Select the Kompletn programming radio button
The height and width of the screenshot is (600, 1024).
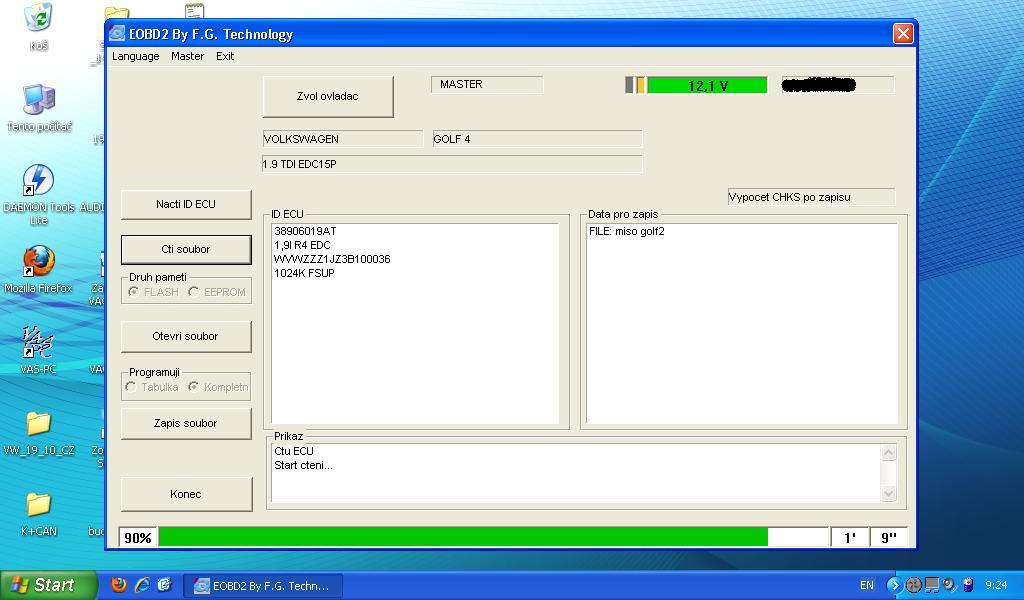tap(193, 387)
